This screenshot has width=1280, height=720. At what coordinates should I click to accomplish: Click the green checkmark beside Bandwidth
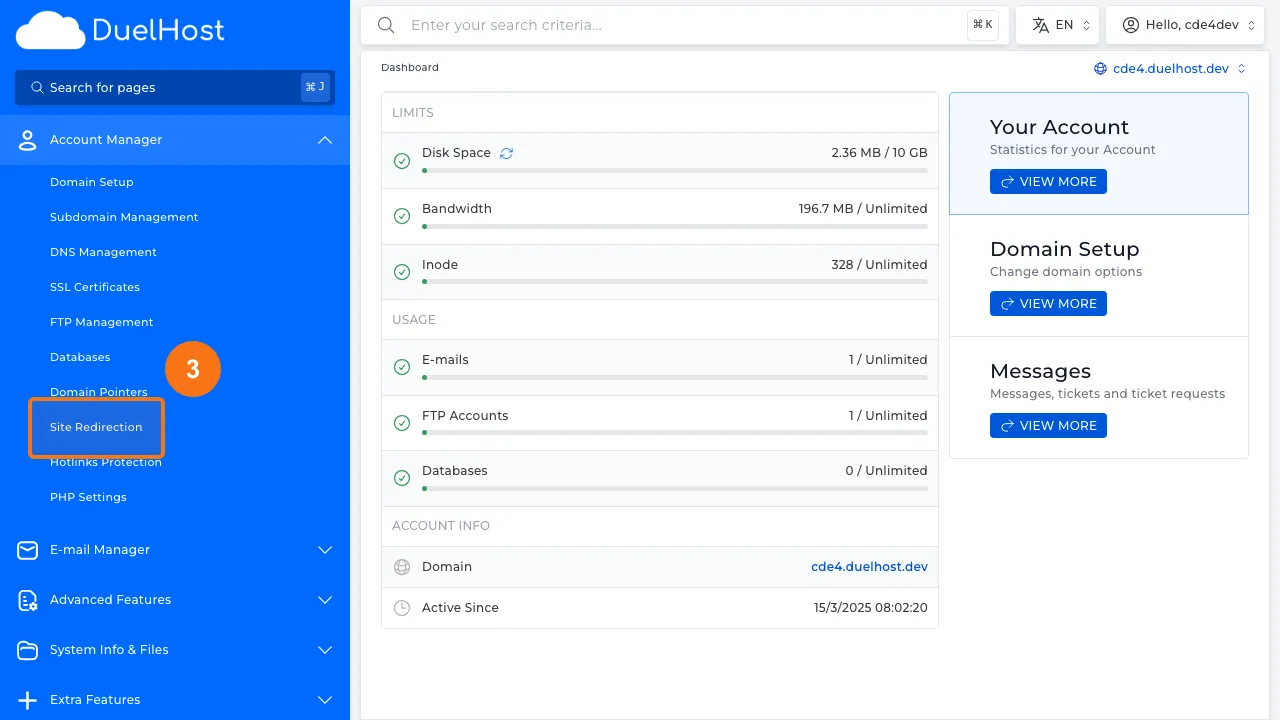pos(402,215)
